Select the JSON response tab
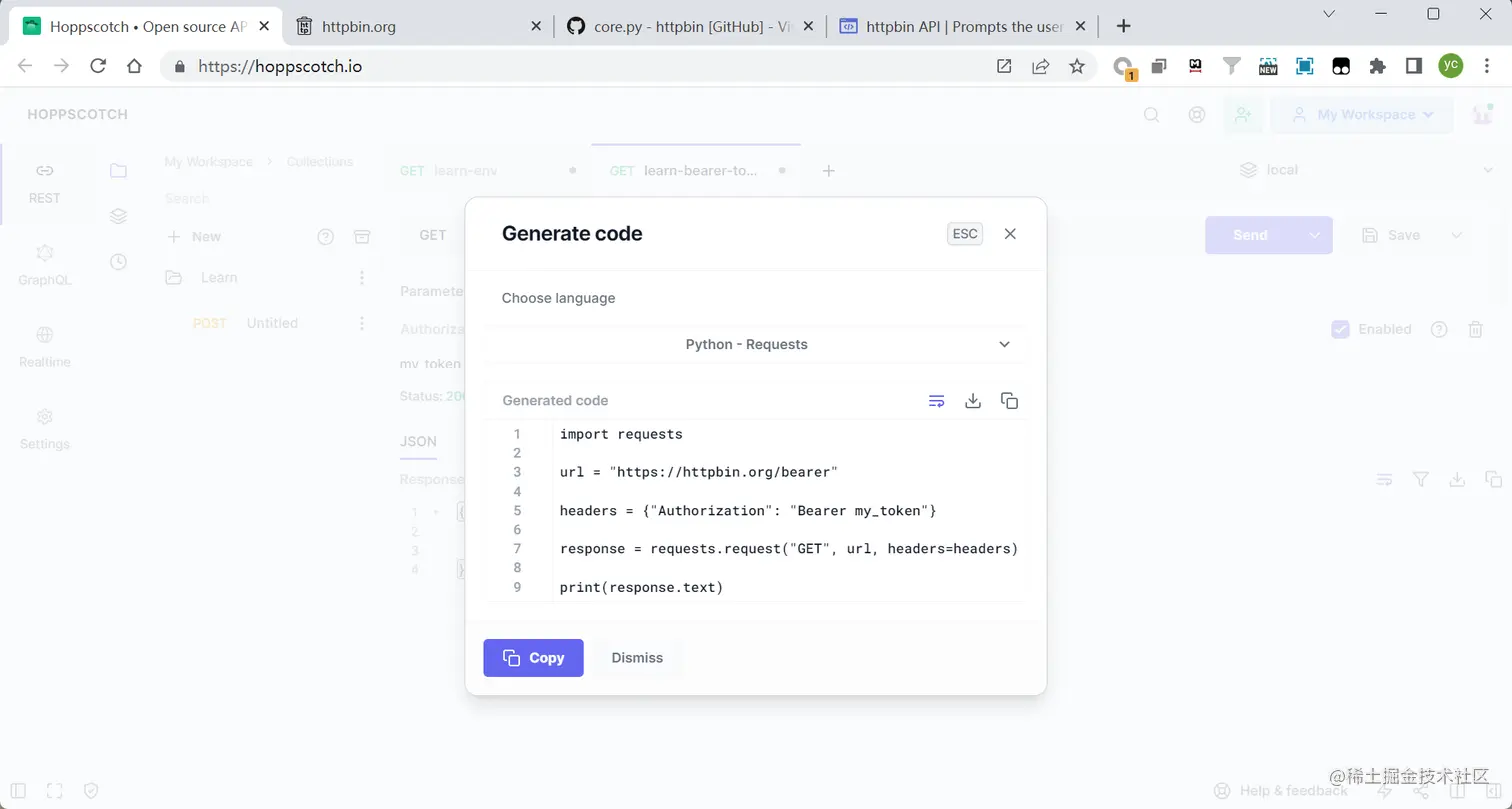Viewport: 1512px width, 809px height. [418, 441]
